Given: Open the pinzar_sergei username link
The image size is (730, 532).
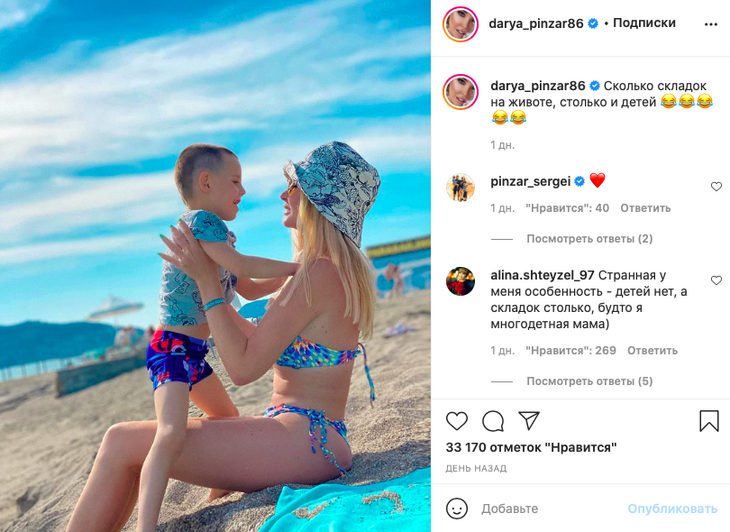Looking at the screenshot, I should (530, 182).
